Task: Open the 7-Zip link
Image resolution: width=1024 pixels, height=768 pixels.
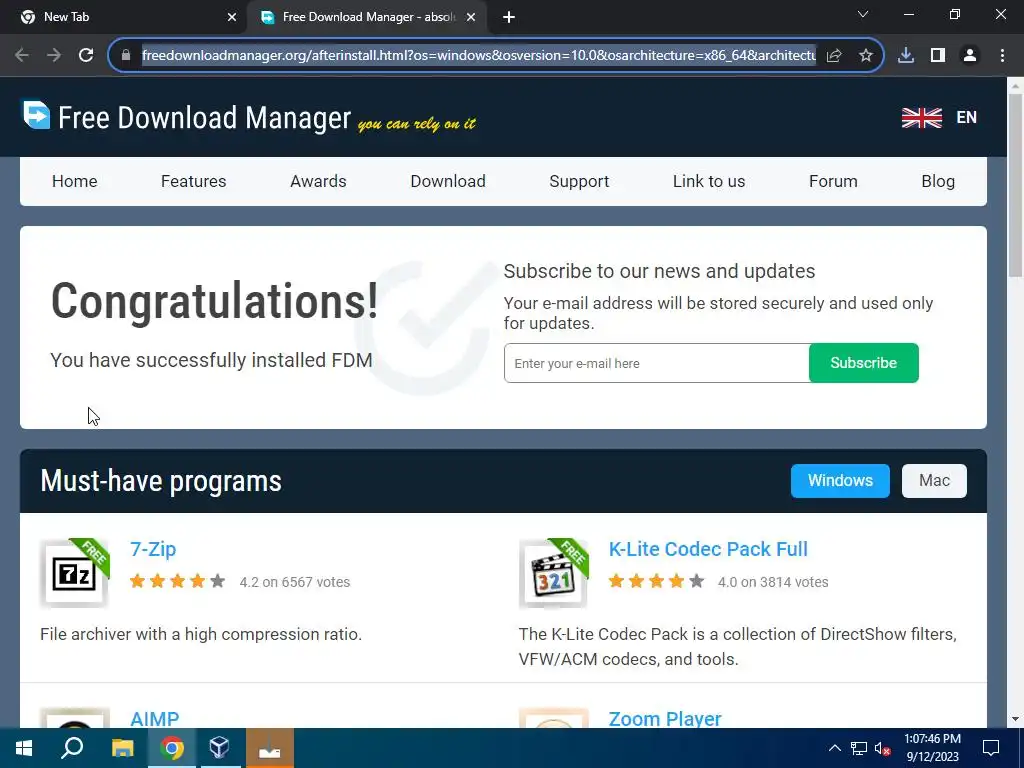Action: click(x=153, y=549)
